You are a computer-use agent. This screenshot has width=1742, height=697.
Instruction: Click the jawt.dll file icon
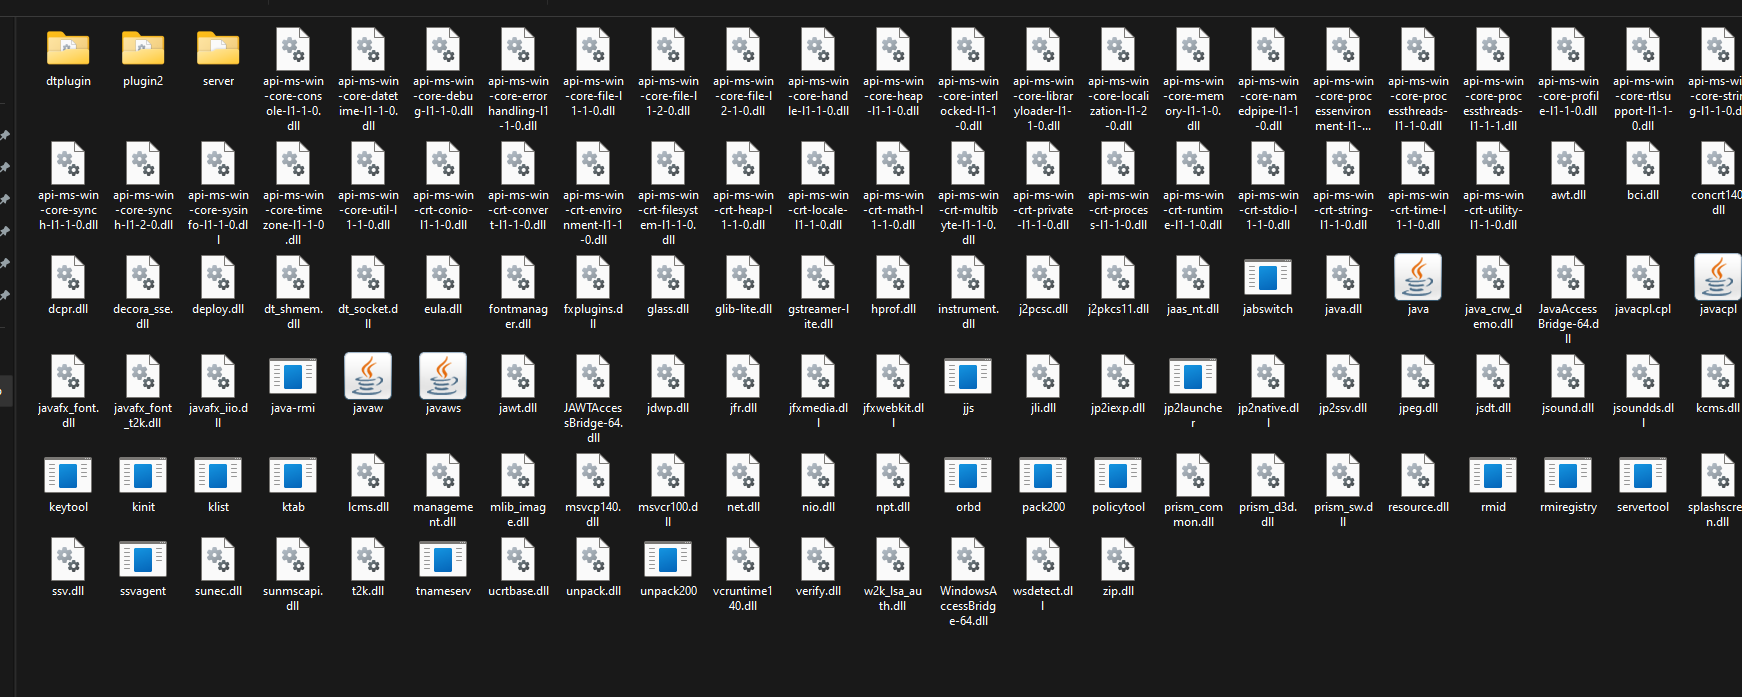518,376
